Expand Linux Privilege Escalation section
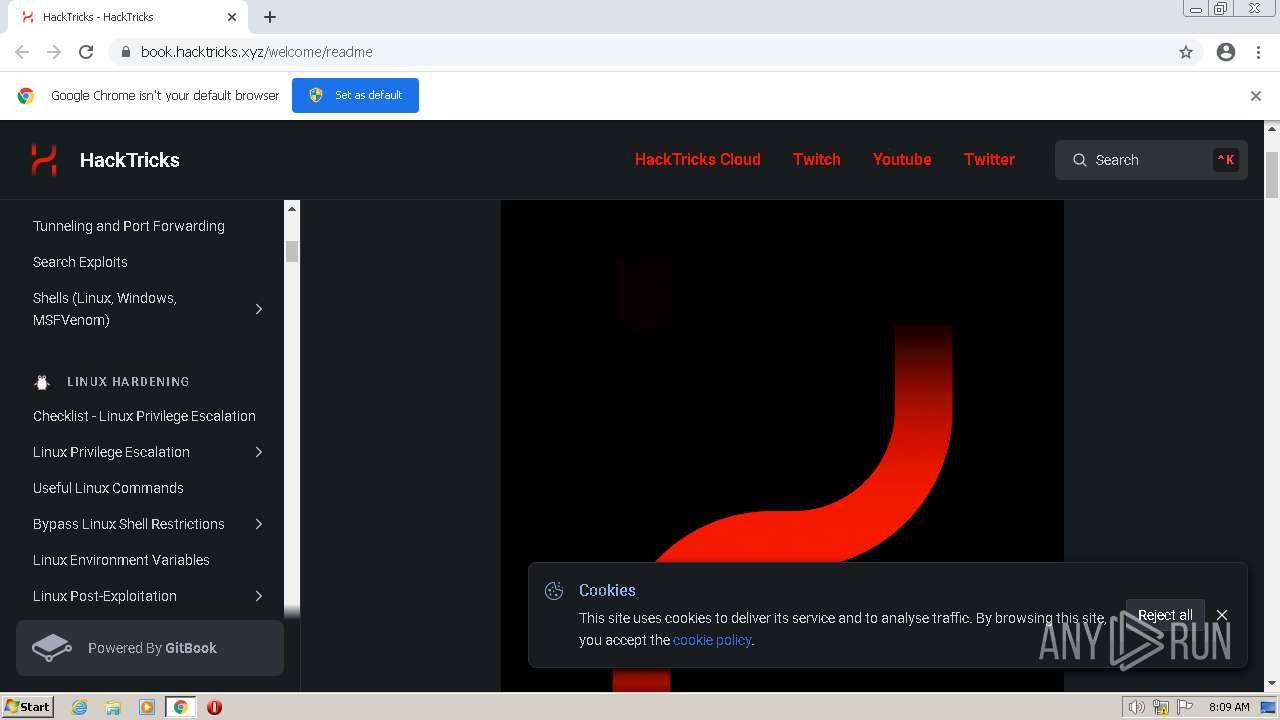The height and width of the screenshot is (720, 1280). click(259, 452)
